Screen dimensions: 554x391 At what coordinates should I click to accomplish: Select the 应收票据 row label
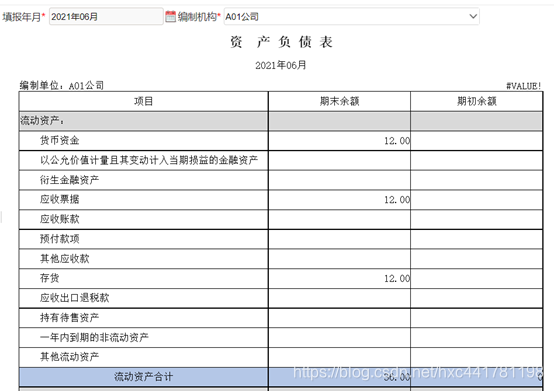pyautogui.click(x=59, y=200)
